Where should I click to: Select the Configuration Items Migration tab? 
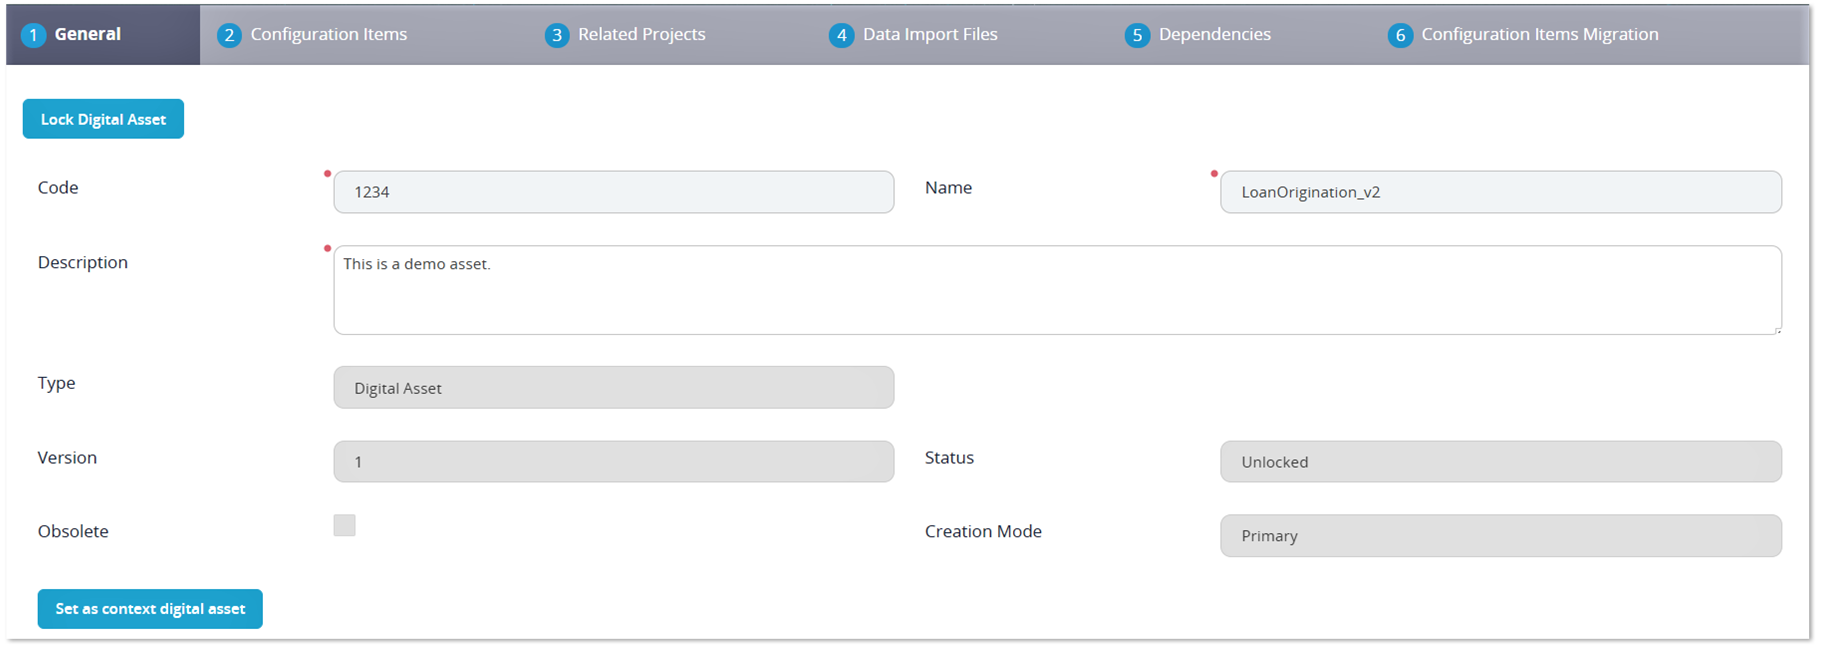[x=1539, y=34]
